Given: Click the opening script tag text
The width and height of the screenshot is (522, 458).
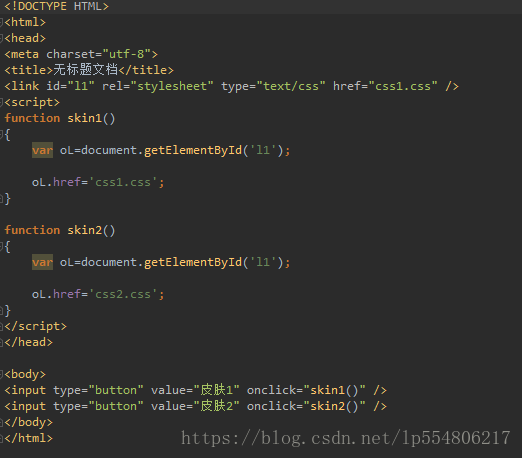Looking at the screenshot, I should (x=32, y=102).
